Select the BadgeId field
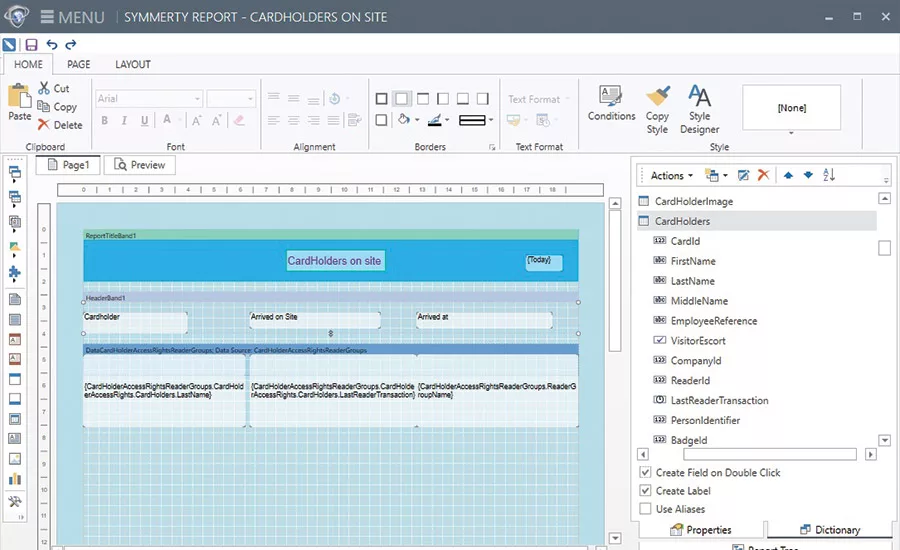The height and width of the screenshot is (550, 900). coord(689,440)
